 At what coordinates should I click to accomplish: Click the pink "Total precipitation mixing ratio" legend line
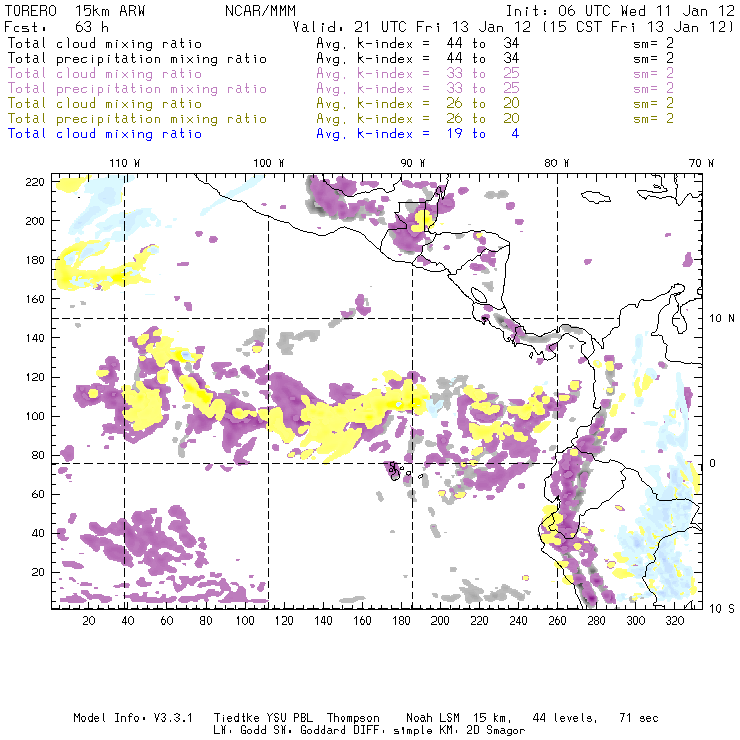point(137,89)
